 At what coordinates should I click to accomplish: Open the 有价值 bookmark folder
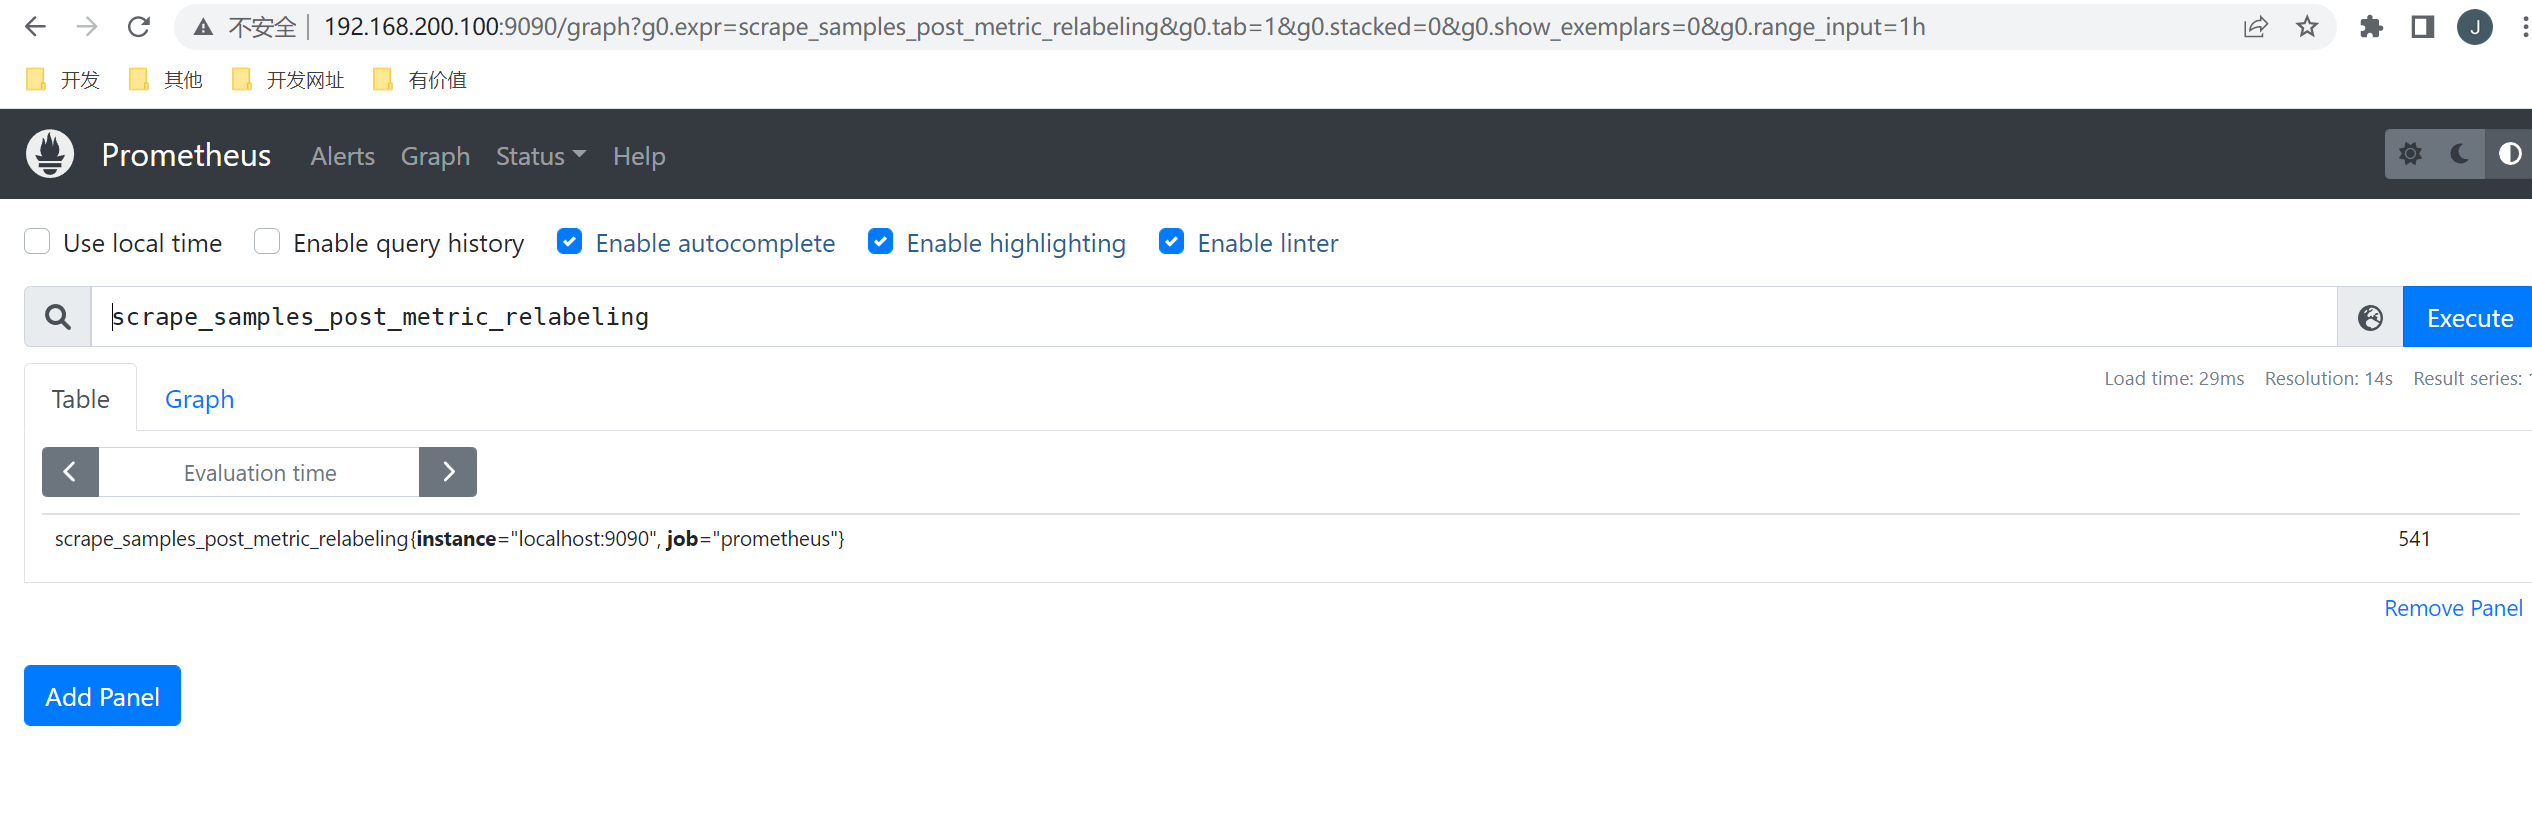pyautogui.click(x=420, y=80)
